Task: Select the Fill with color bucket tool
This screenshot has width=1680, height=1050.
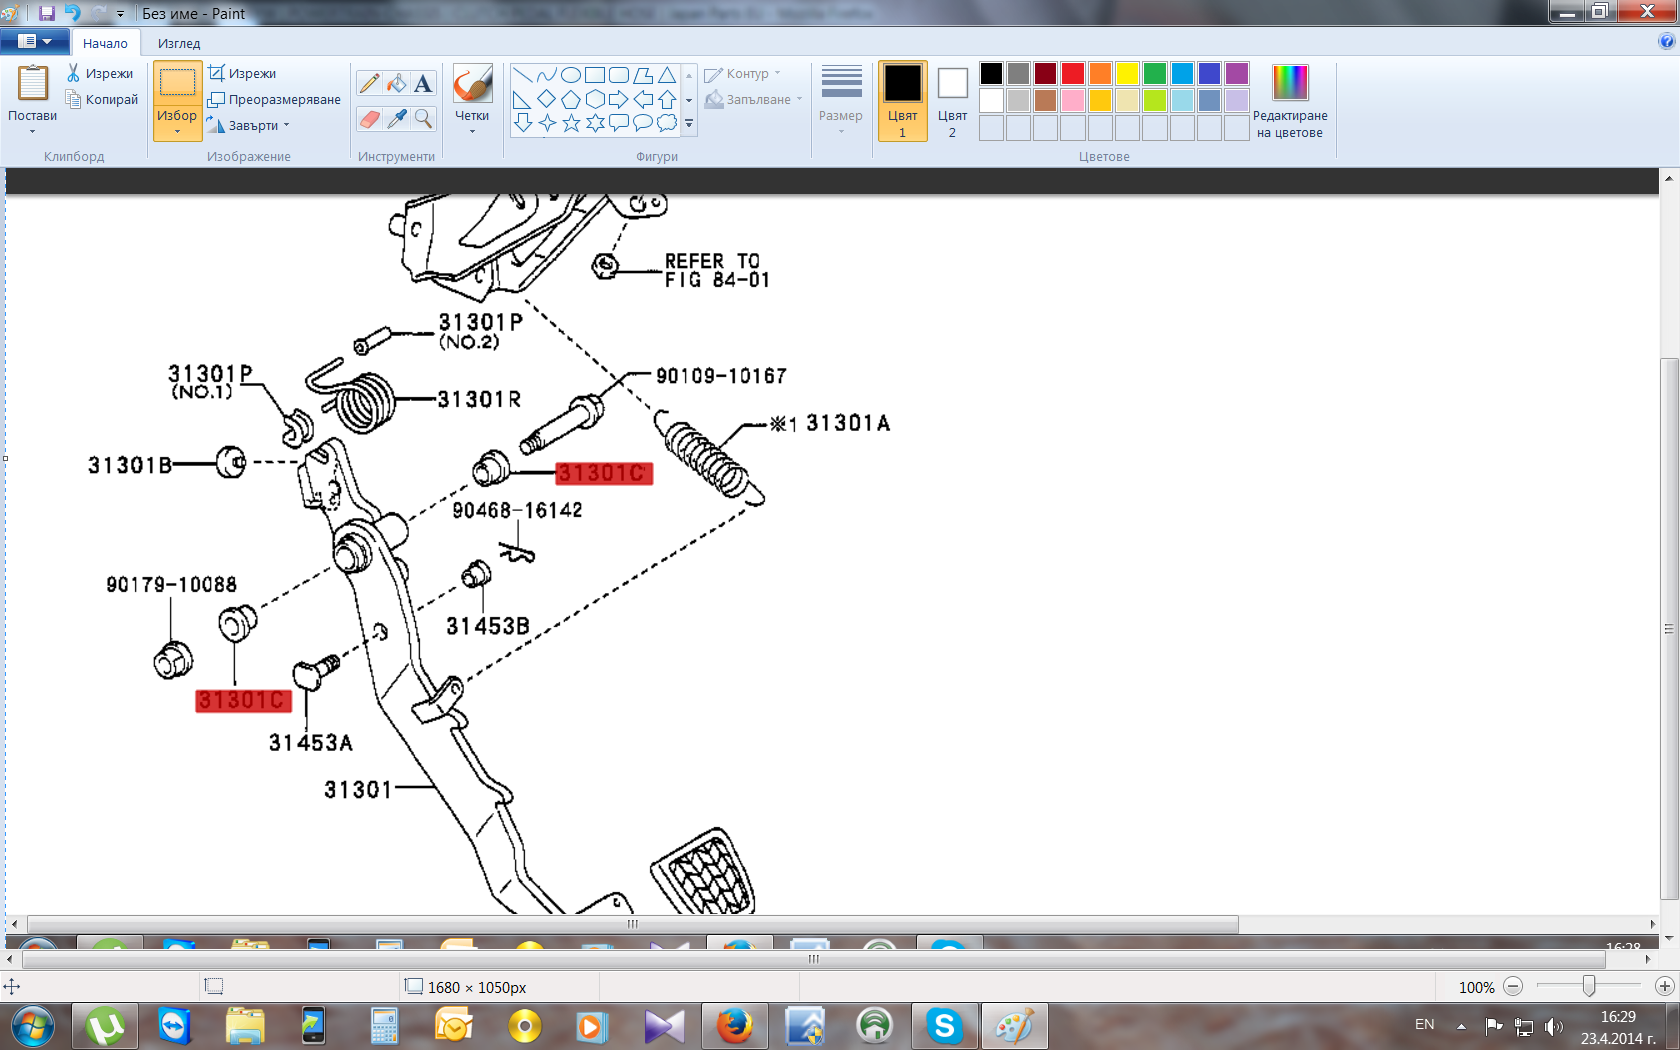Action: pos(397,84)
